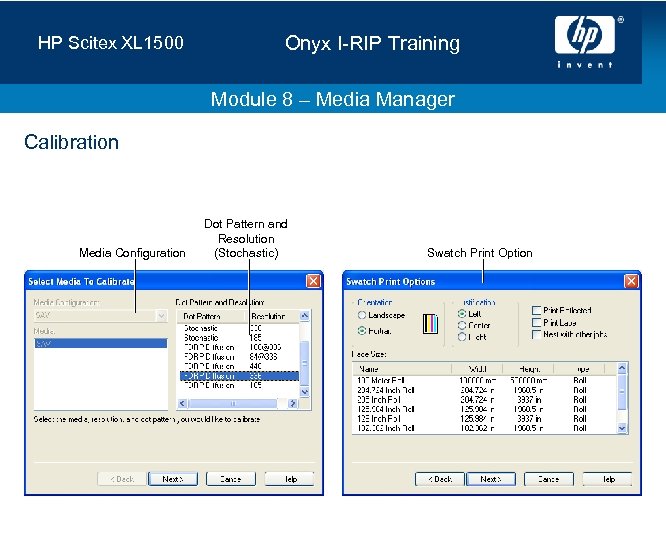Select Portrait orientation

tap(362, 330)
